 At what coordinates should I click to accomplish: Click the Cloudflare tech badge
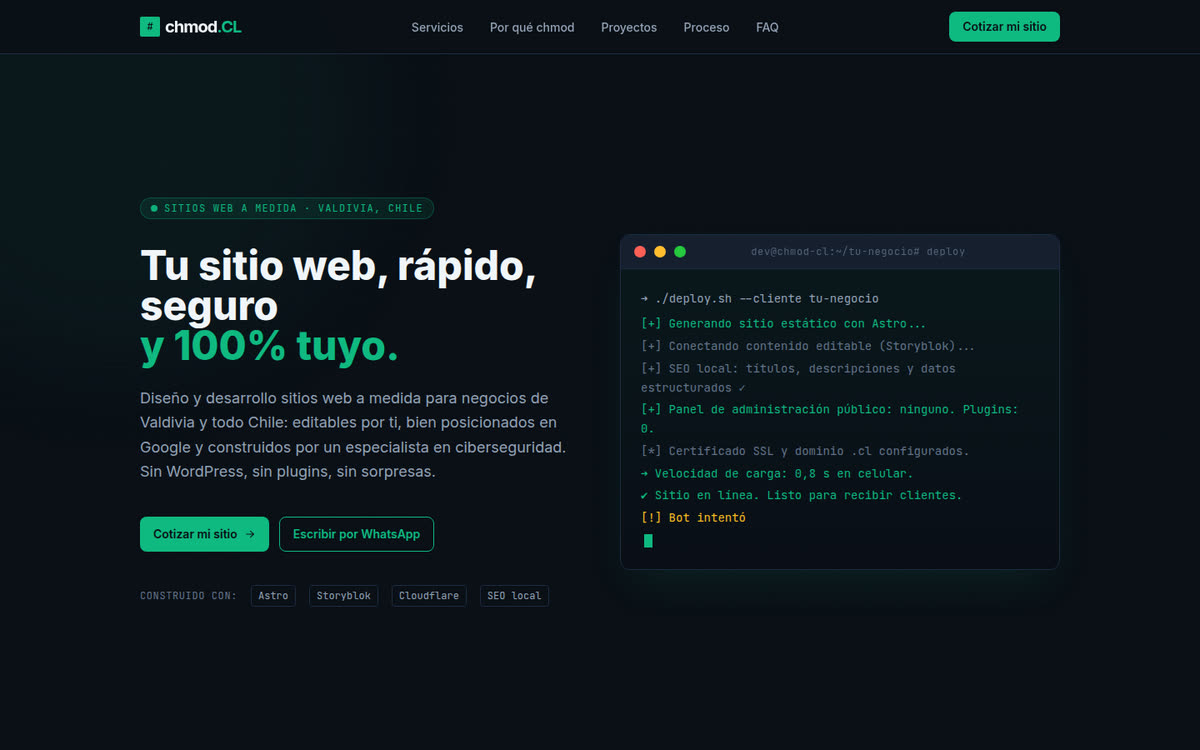pos(429,596)
